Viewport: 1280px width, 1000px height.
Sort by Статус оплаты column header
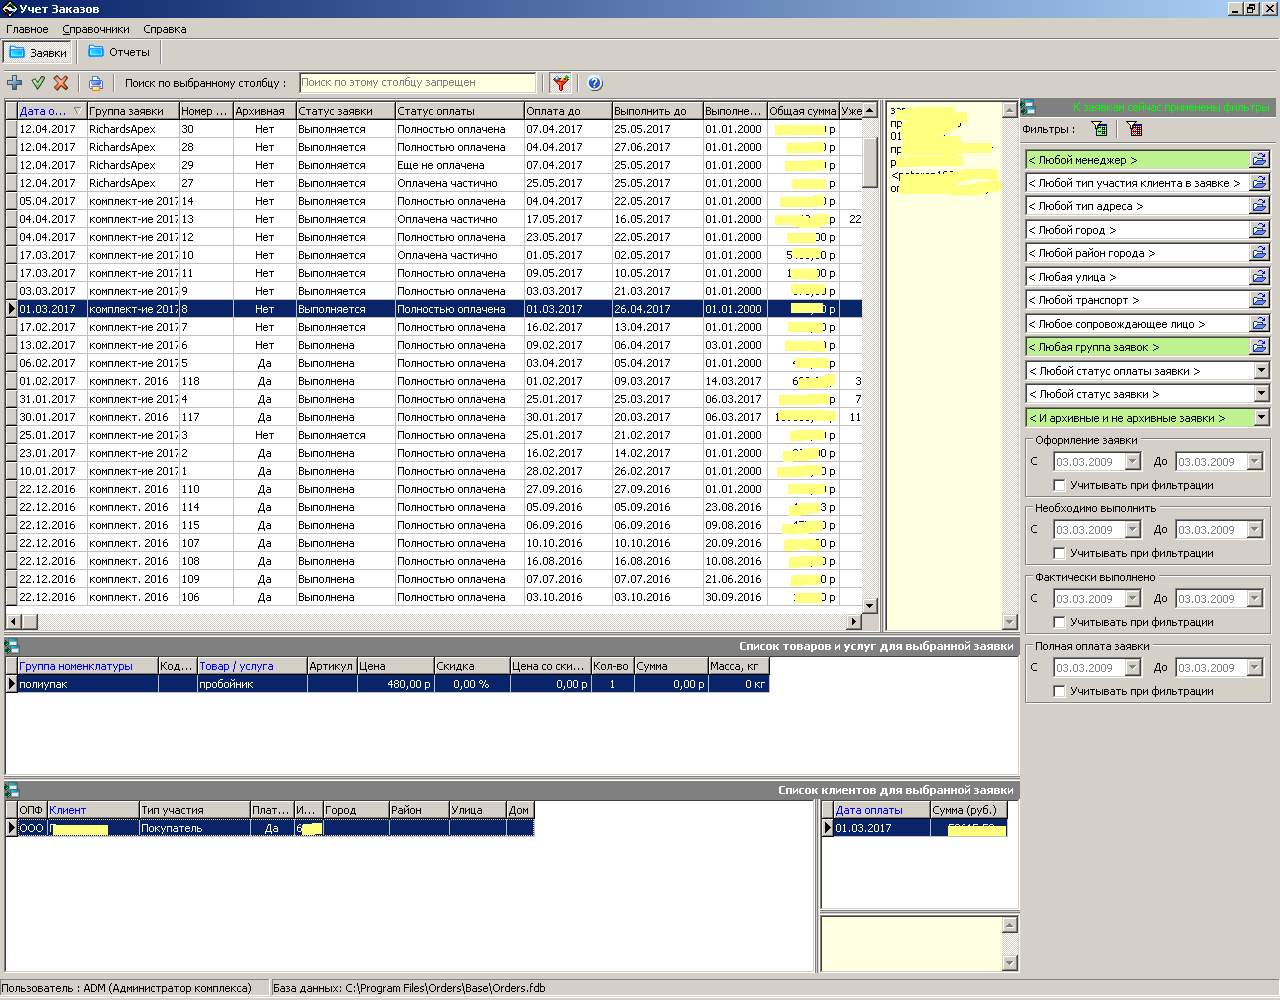coord(458,111)
